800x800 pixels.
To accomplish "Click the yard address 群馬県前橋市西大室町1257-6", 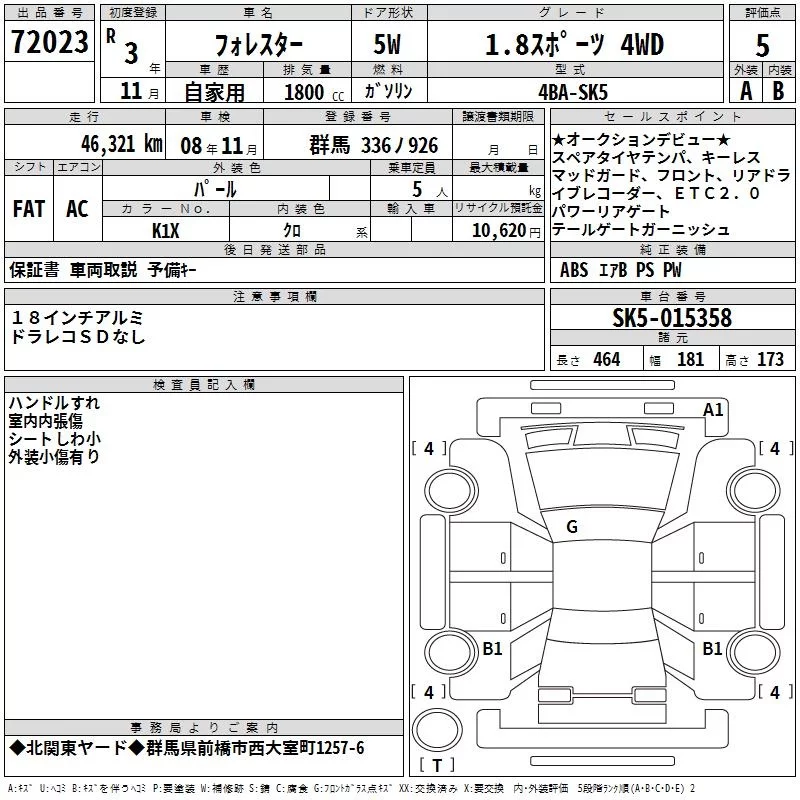I will point(255,748).
